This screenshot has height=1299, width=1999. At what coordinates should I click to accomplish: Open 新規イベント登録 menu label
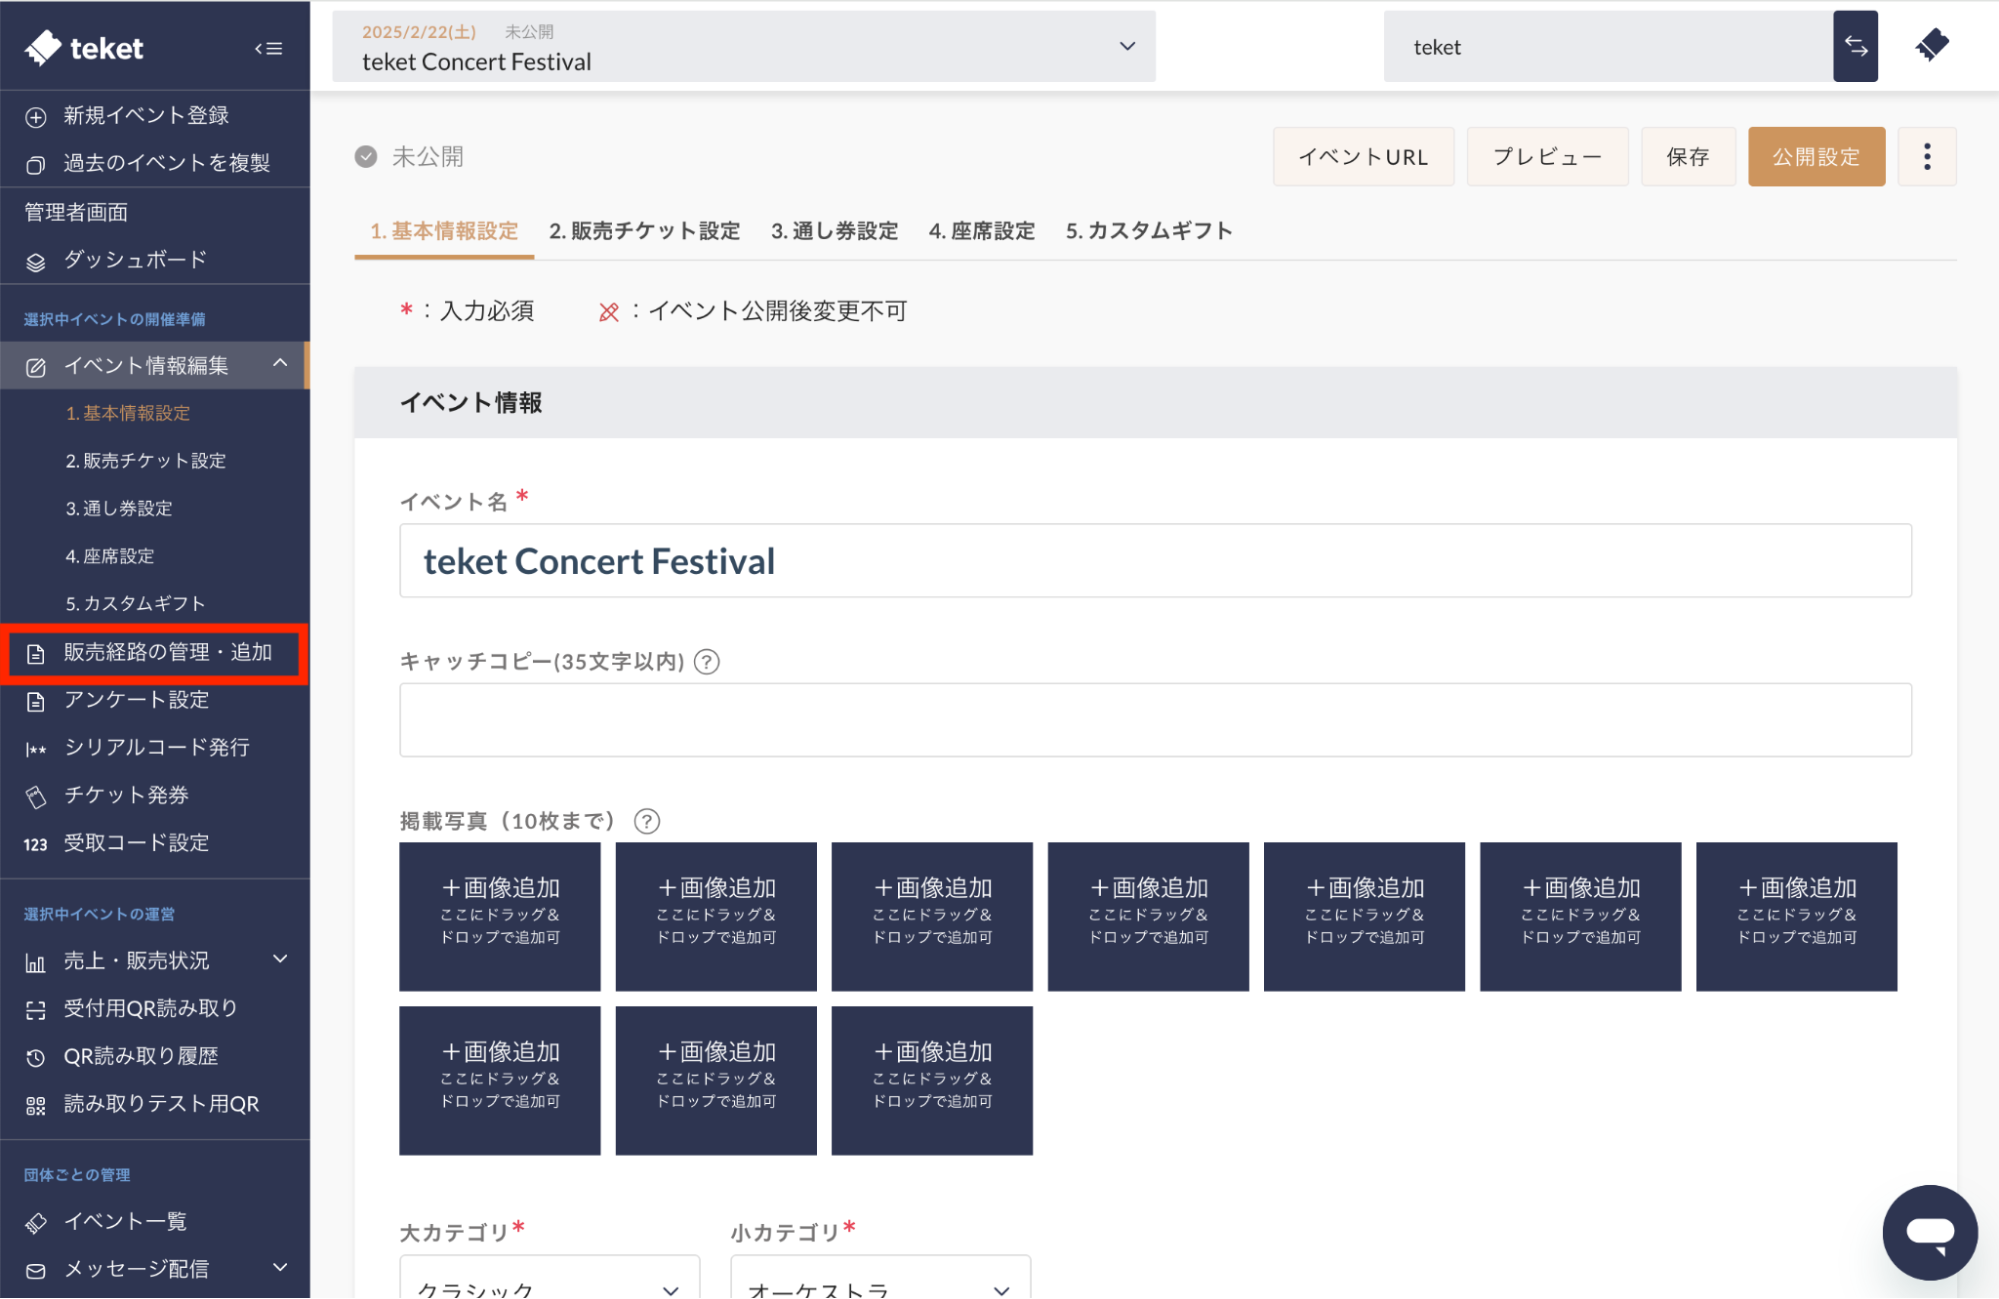(146, 115)
